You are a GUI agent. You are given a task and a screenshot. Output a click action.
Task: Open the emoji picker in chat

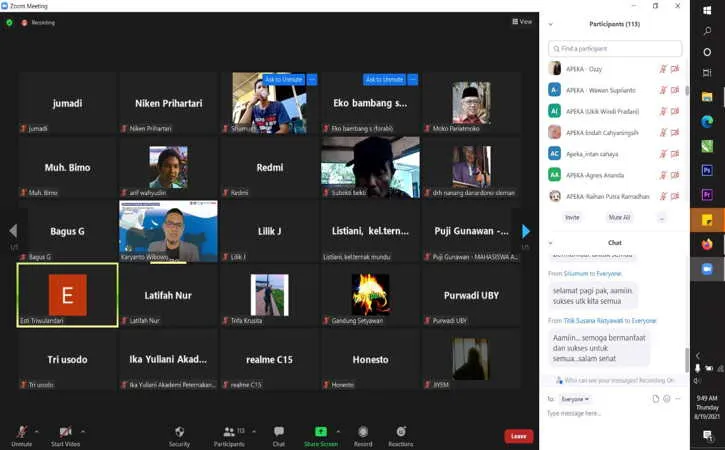[x=667, y=399]
